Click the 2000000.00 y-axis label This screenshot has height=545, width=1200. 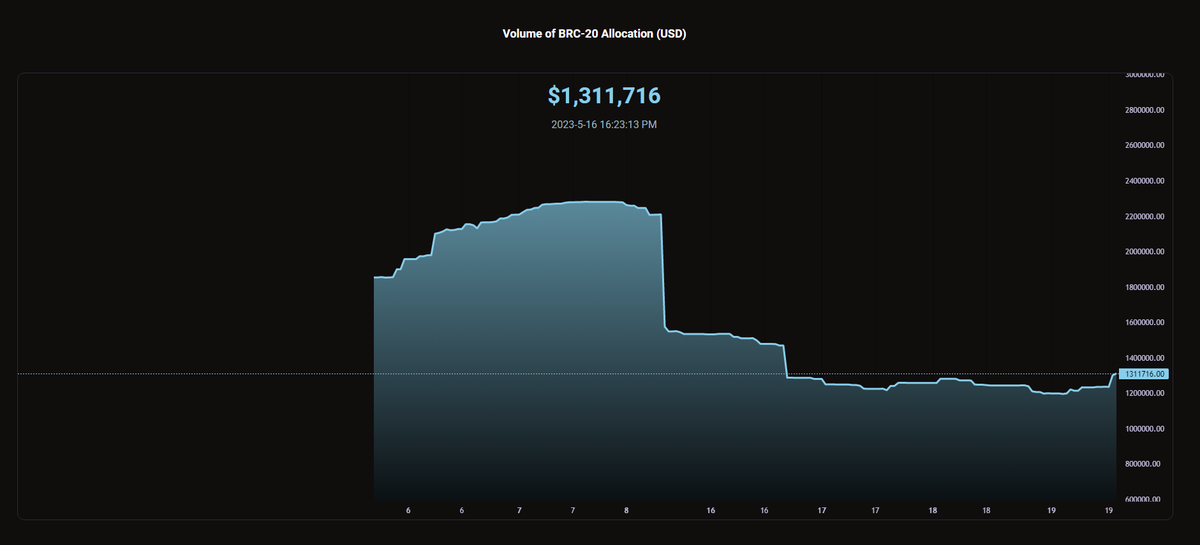pos(1144,252)
